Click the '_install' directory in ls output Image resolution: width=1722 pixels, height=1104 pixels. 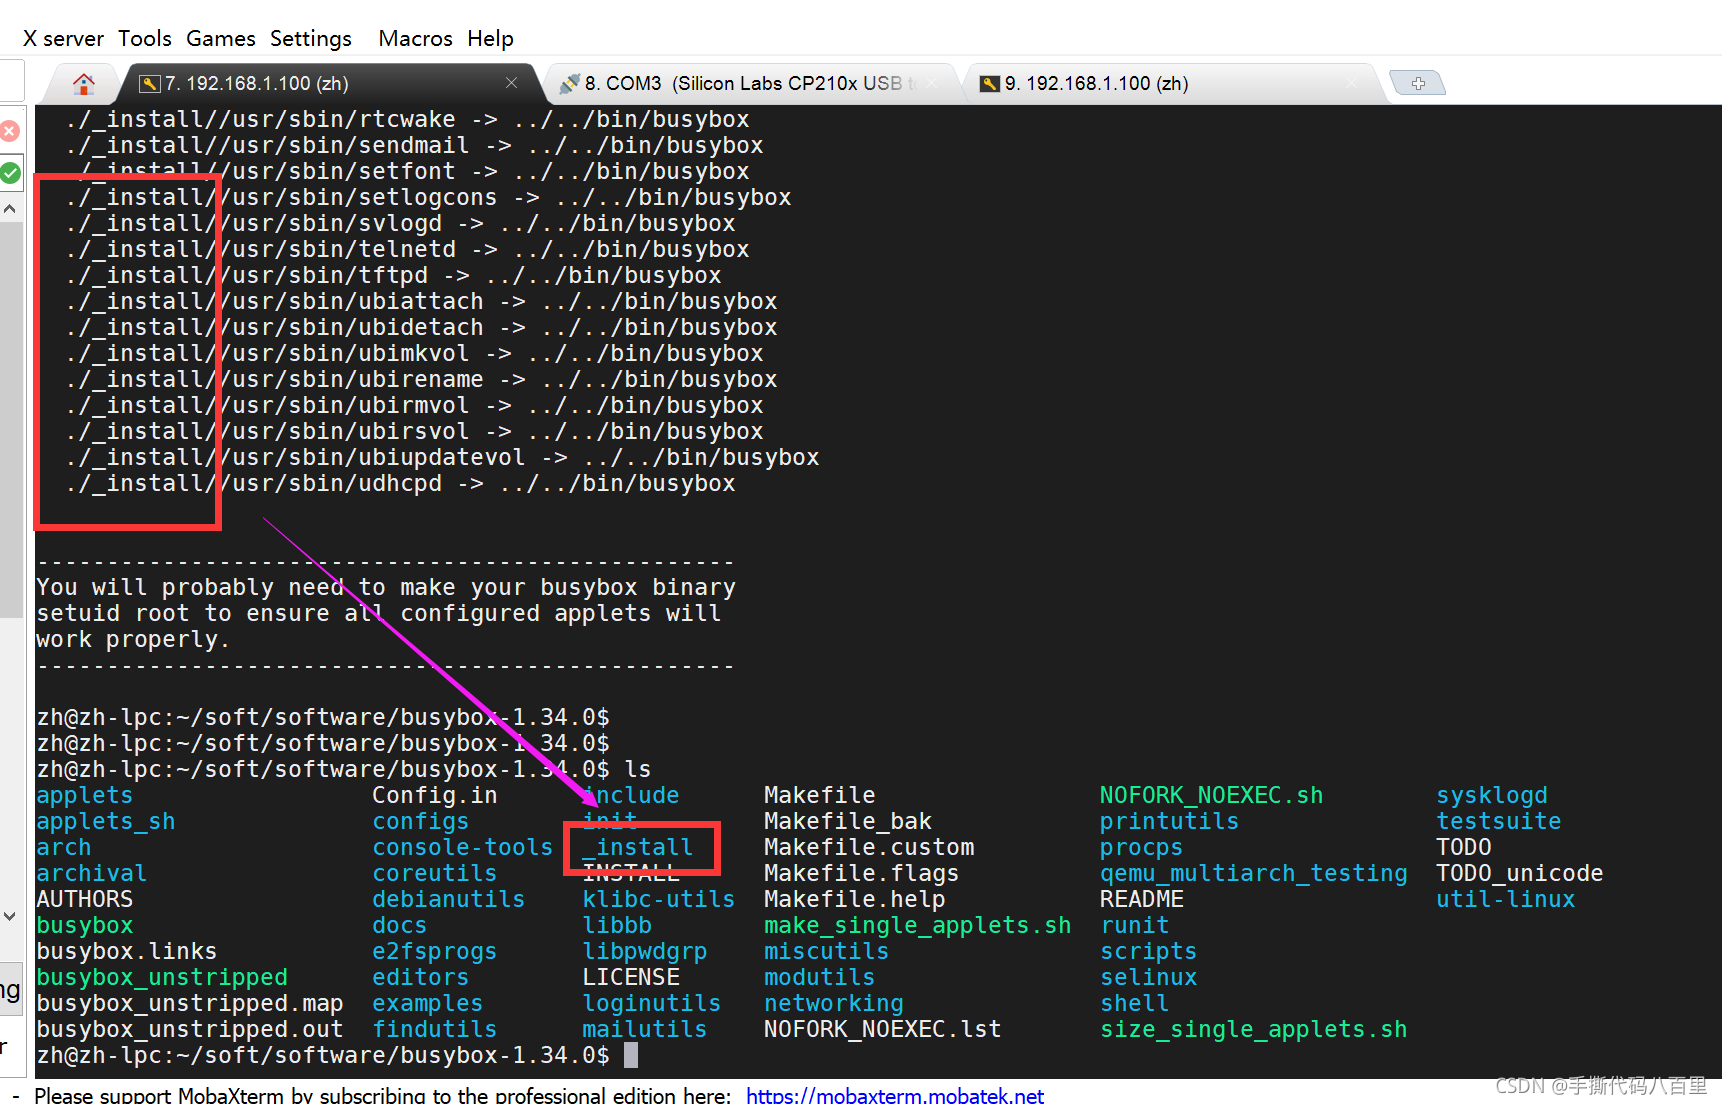coord(638,847)
